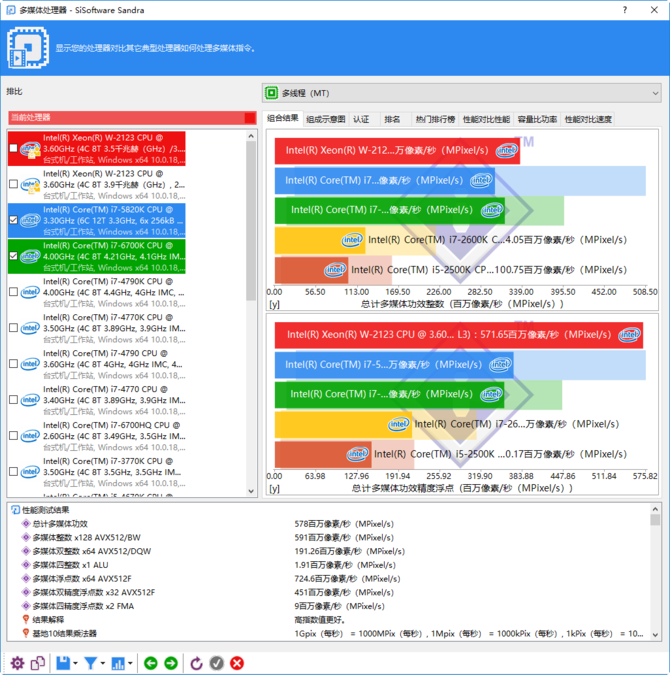Click the processor list scroll-up arrow
This screenshot has height=675, width=670.
[x=251, y=136]
